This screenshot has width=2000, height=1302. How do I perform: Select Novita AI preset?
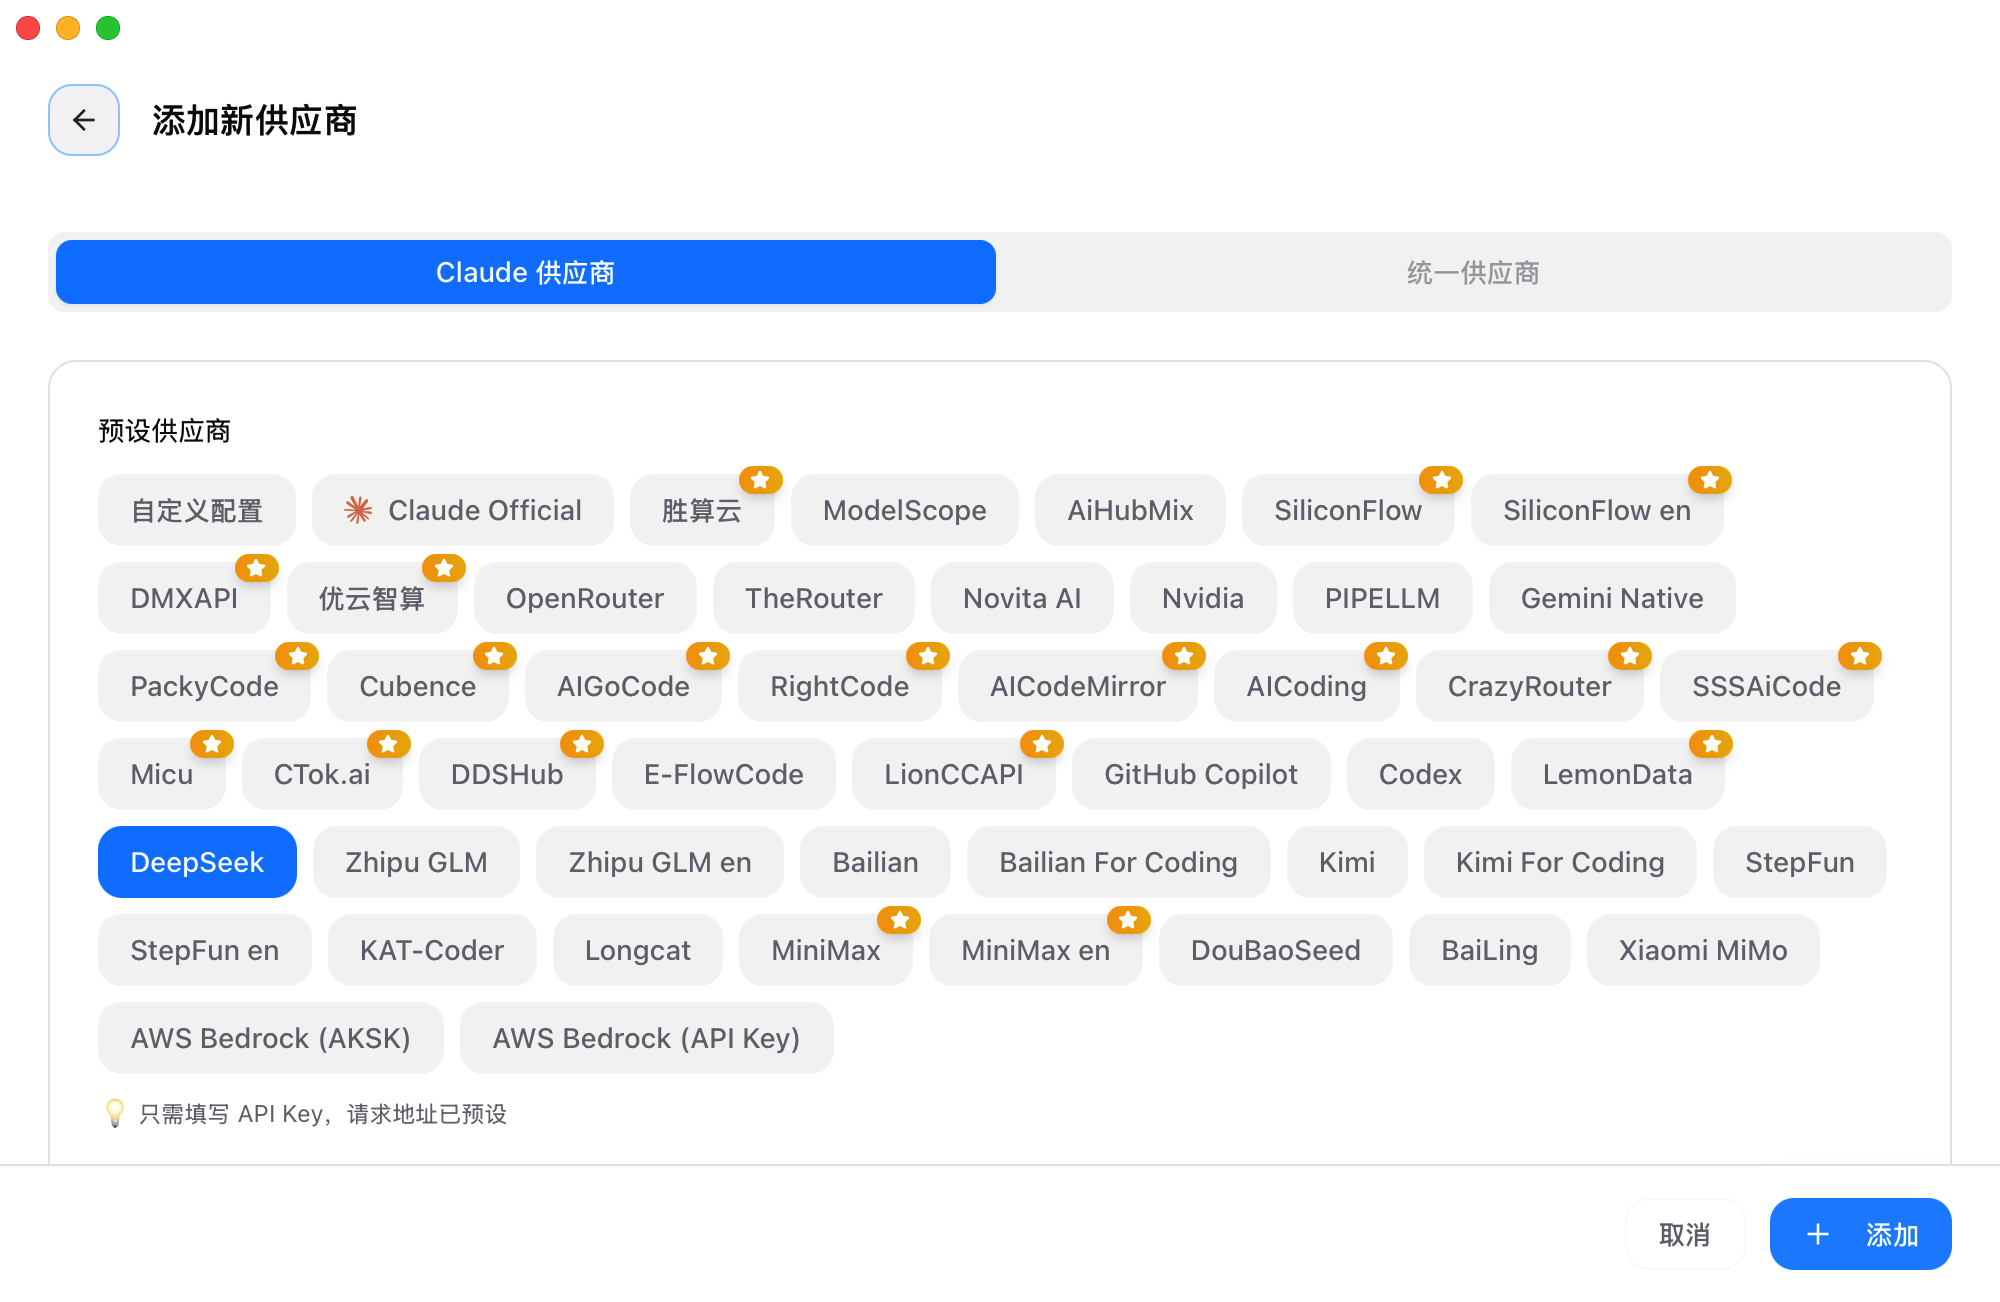click(x=1022, y=598)
